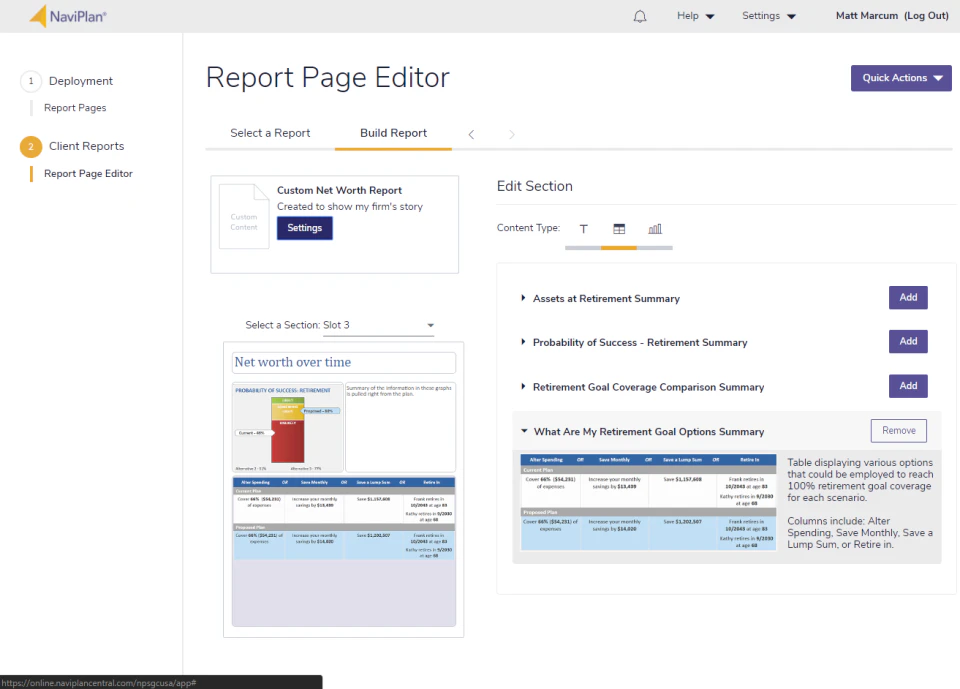Screen dimensions: 960x689
Task: Open the Select a Section Slot 3 dropdown
Action: point(430,326)
